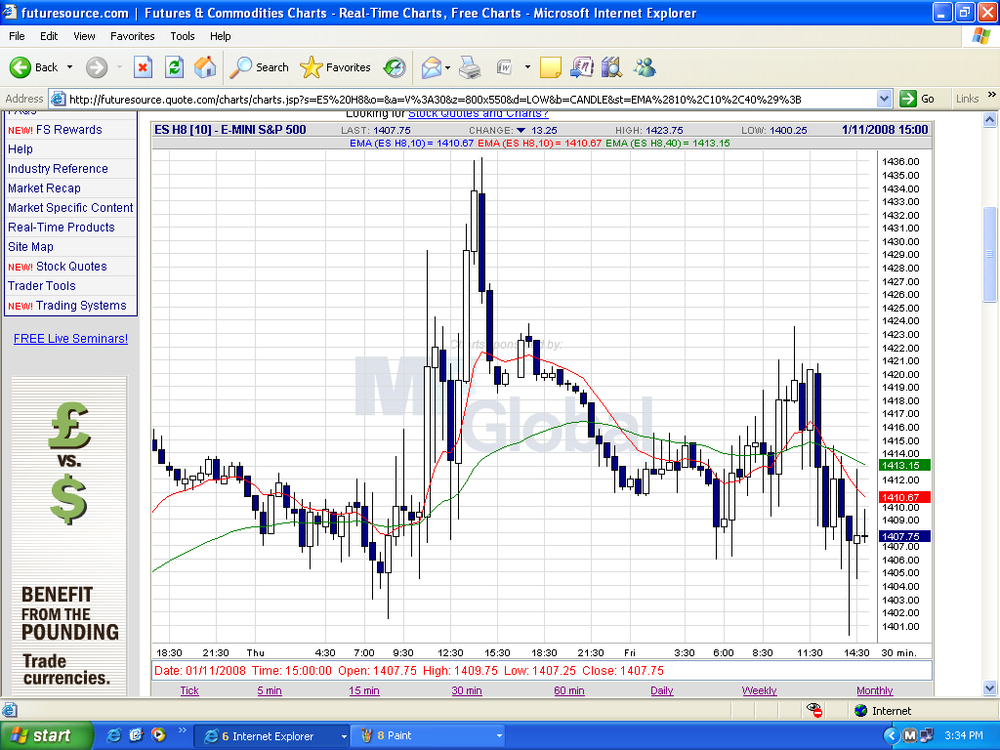
Task: Open the Back button history dropdown
Action: (70, 67)
